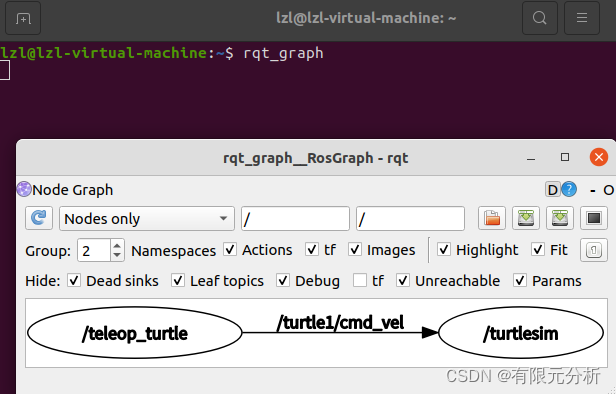Click the rqt_graph__RosGraph title bar
The image size is (616, 394).
pyautogui.click(x=315, y=158)
